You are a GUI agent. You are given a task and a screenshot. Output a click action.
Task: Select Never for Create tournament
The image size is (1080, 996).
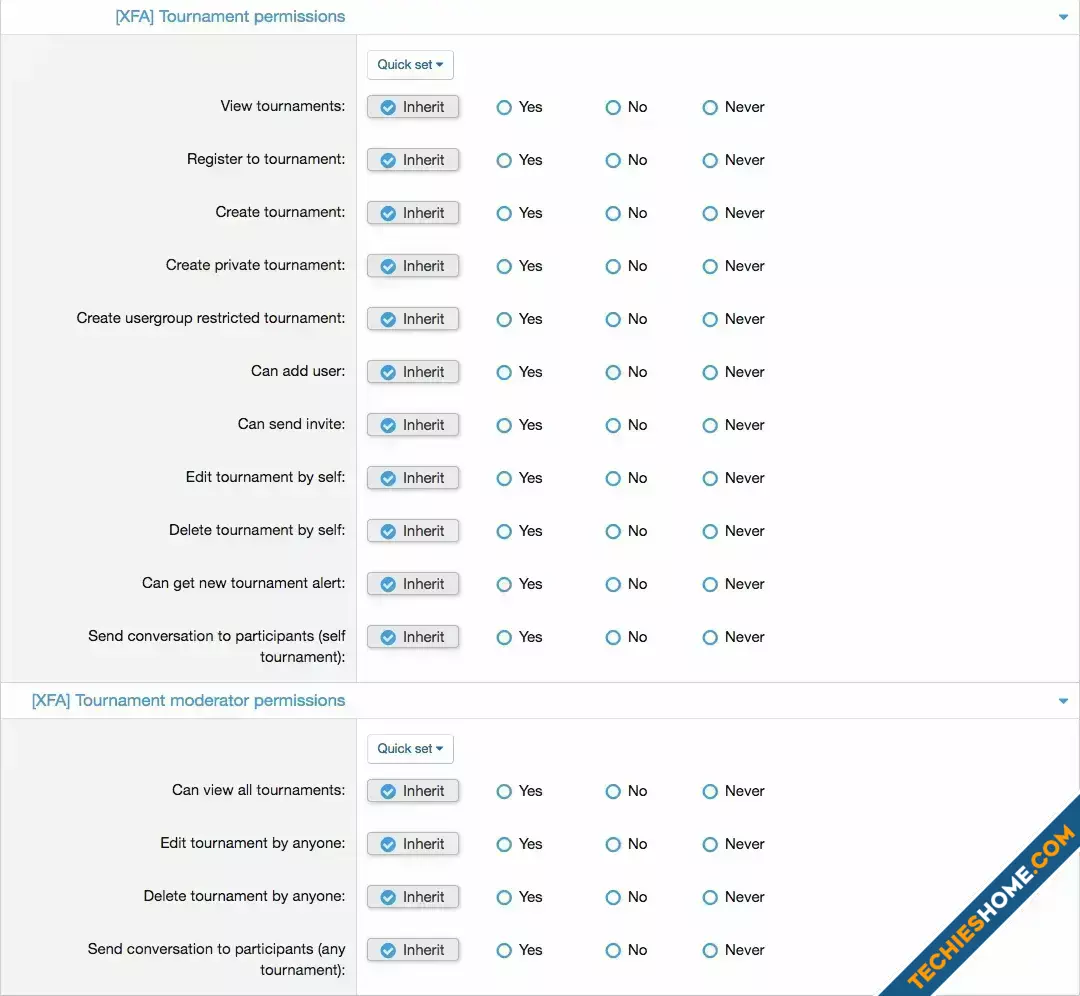coord(734,214)
